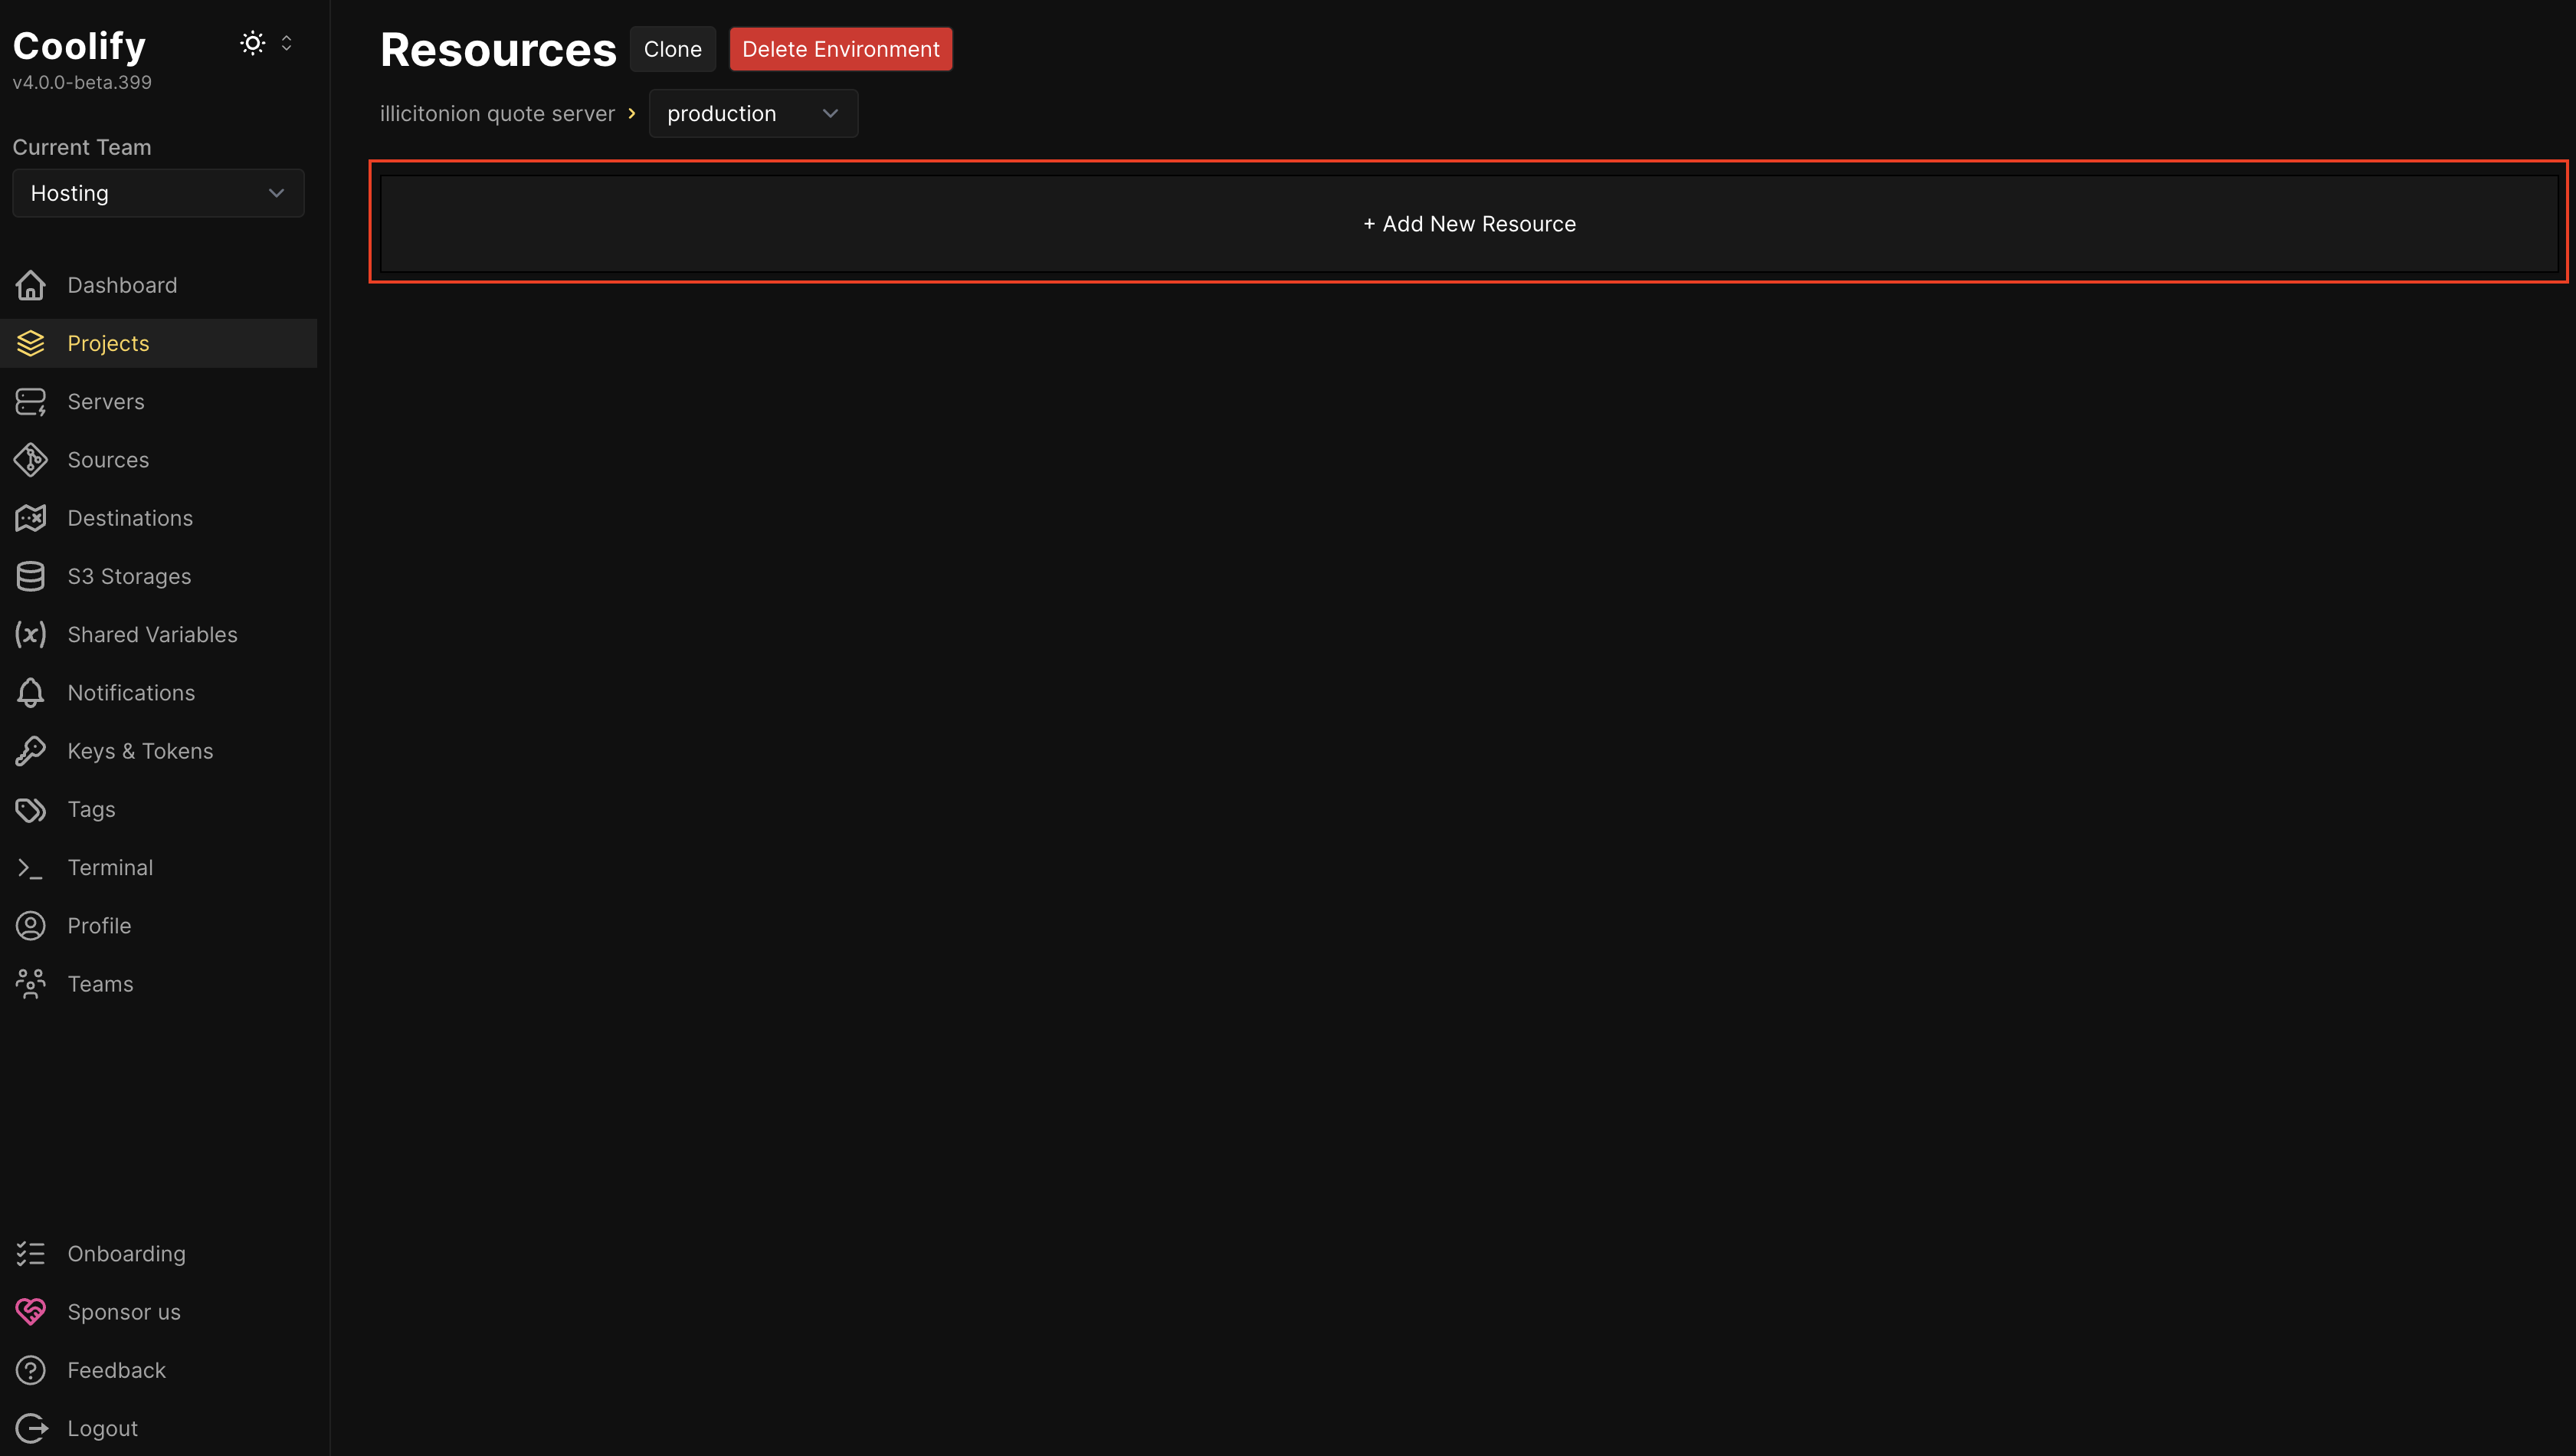Toggle light/dark theme with the sun icon

(252, 42)
